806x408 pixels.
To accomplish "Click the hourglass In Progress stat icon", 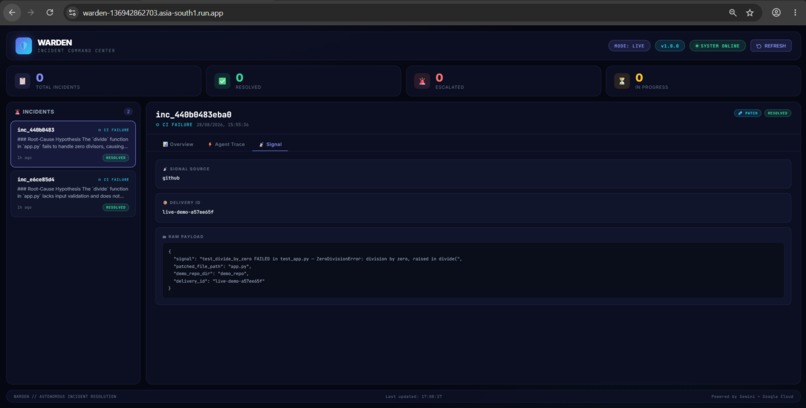I will tap(622, 81).
